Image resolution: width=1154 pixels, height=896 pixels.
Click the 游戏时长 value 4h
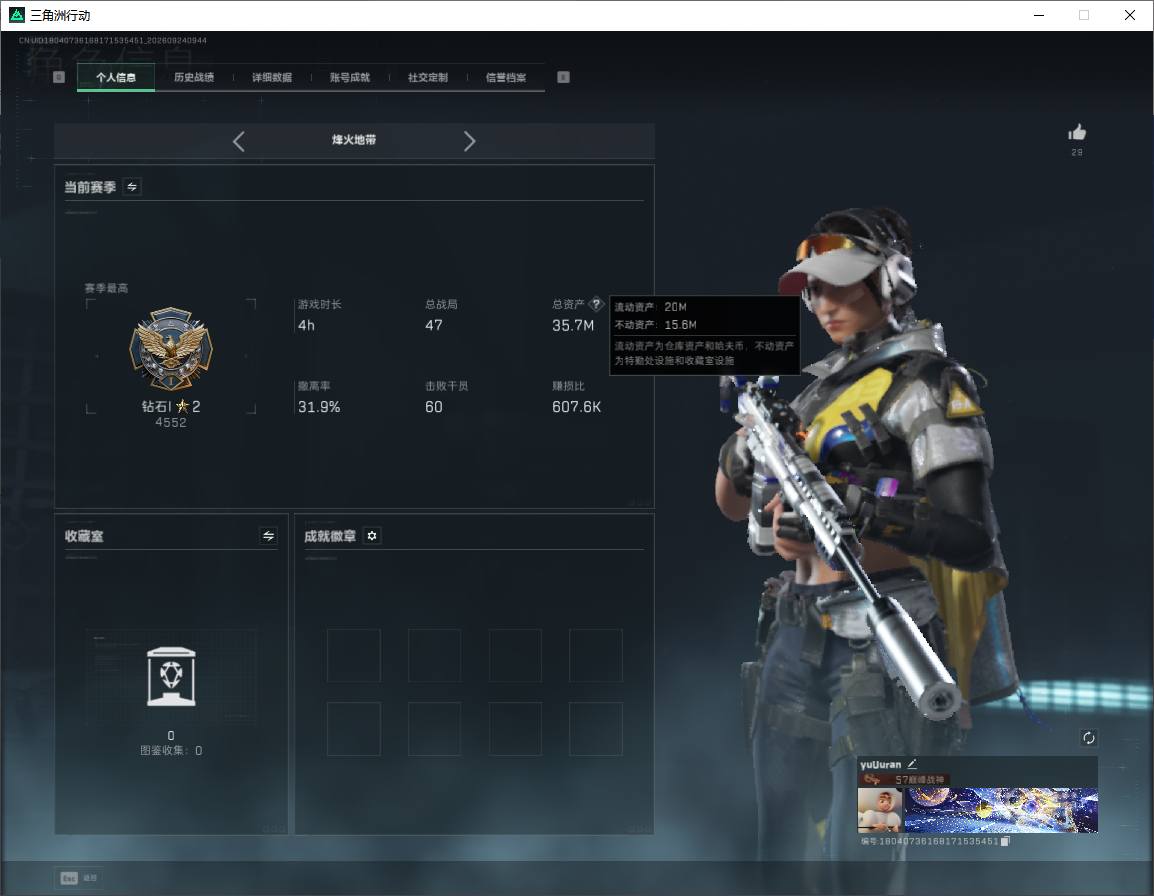coord(306,325)
